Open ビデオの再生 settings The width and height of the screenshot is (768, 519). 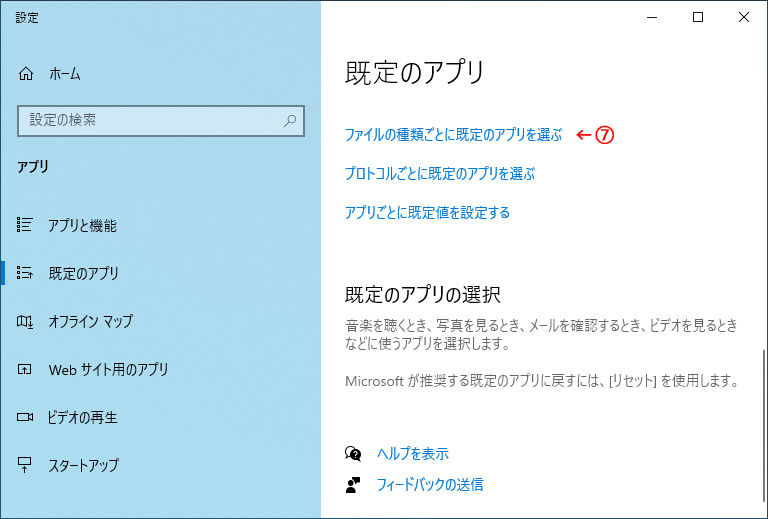[x=82, y=417]
